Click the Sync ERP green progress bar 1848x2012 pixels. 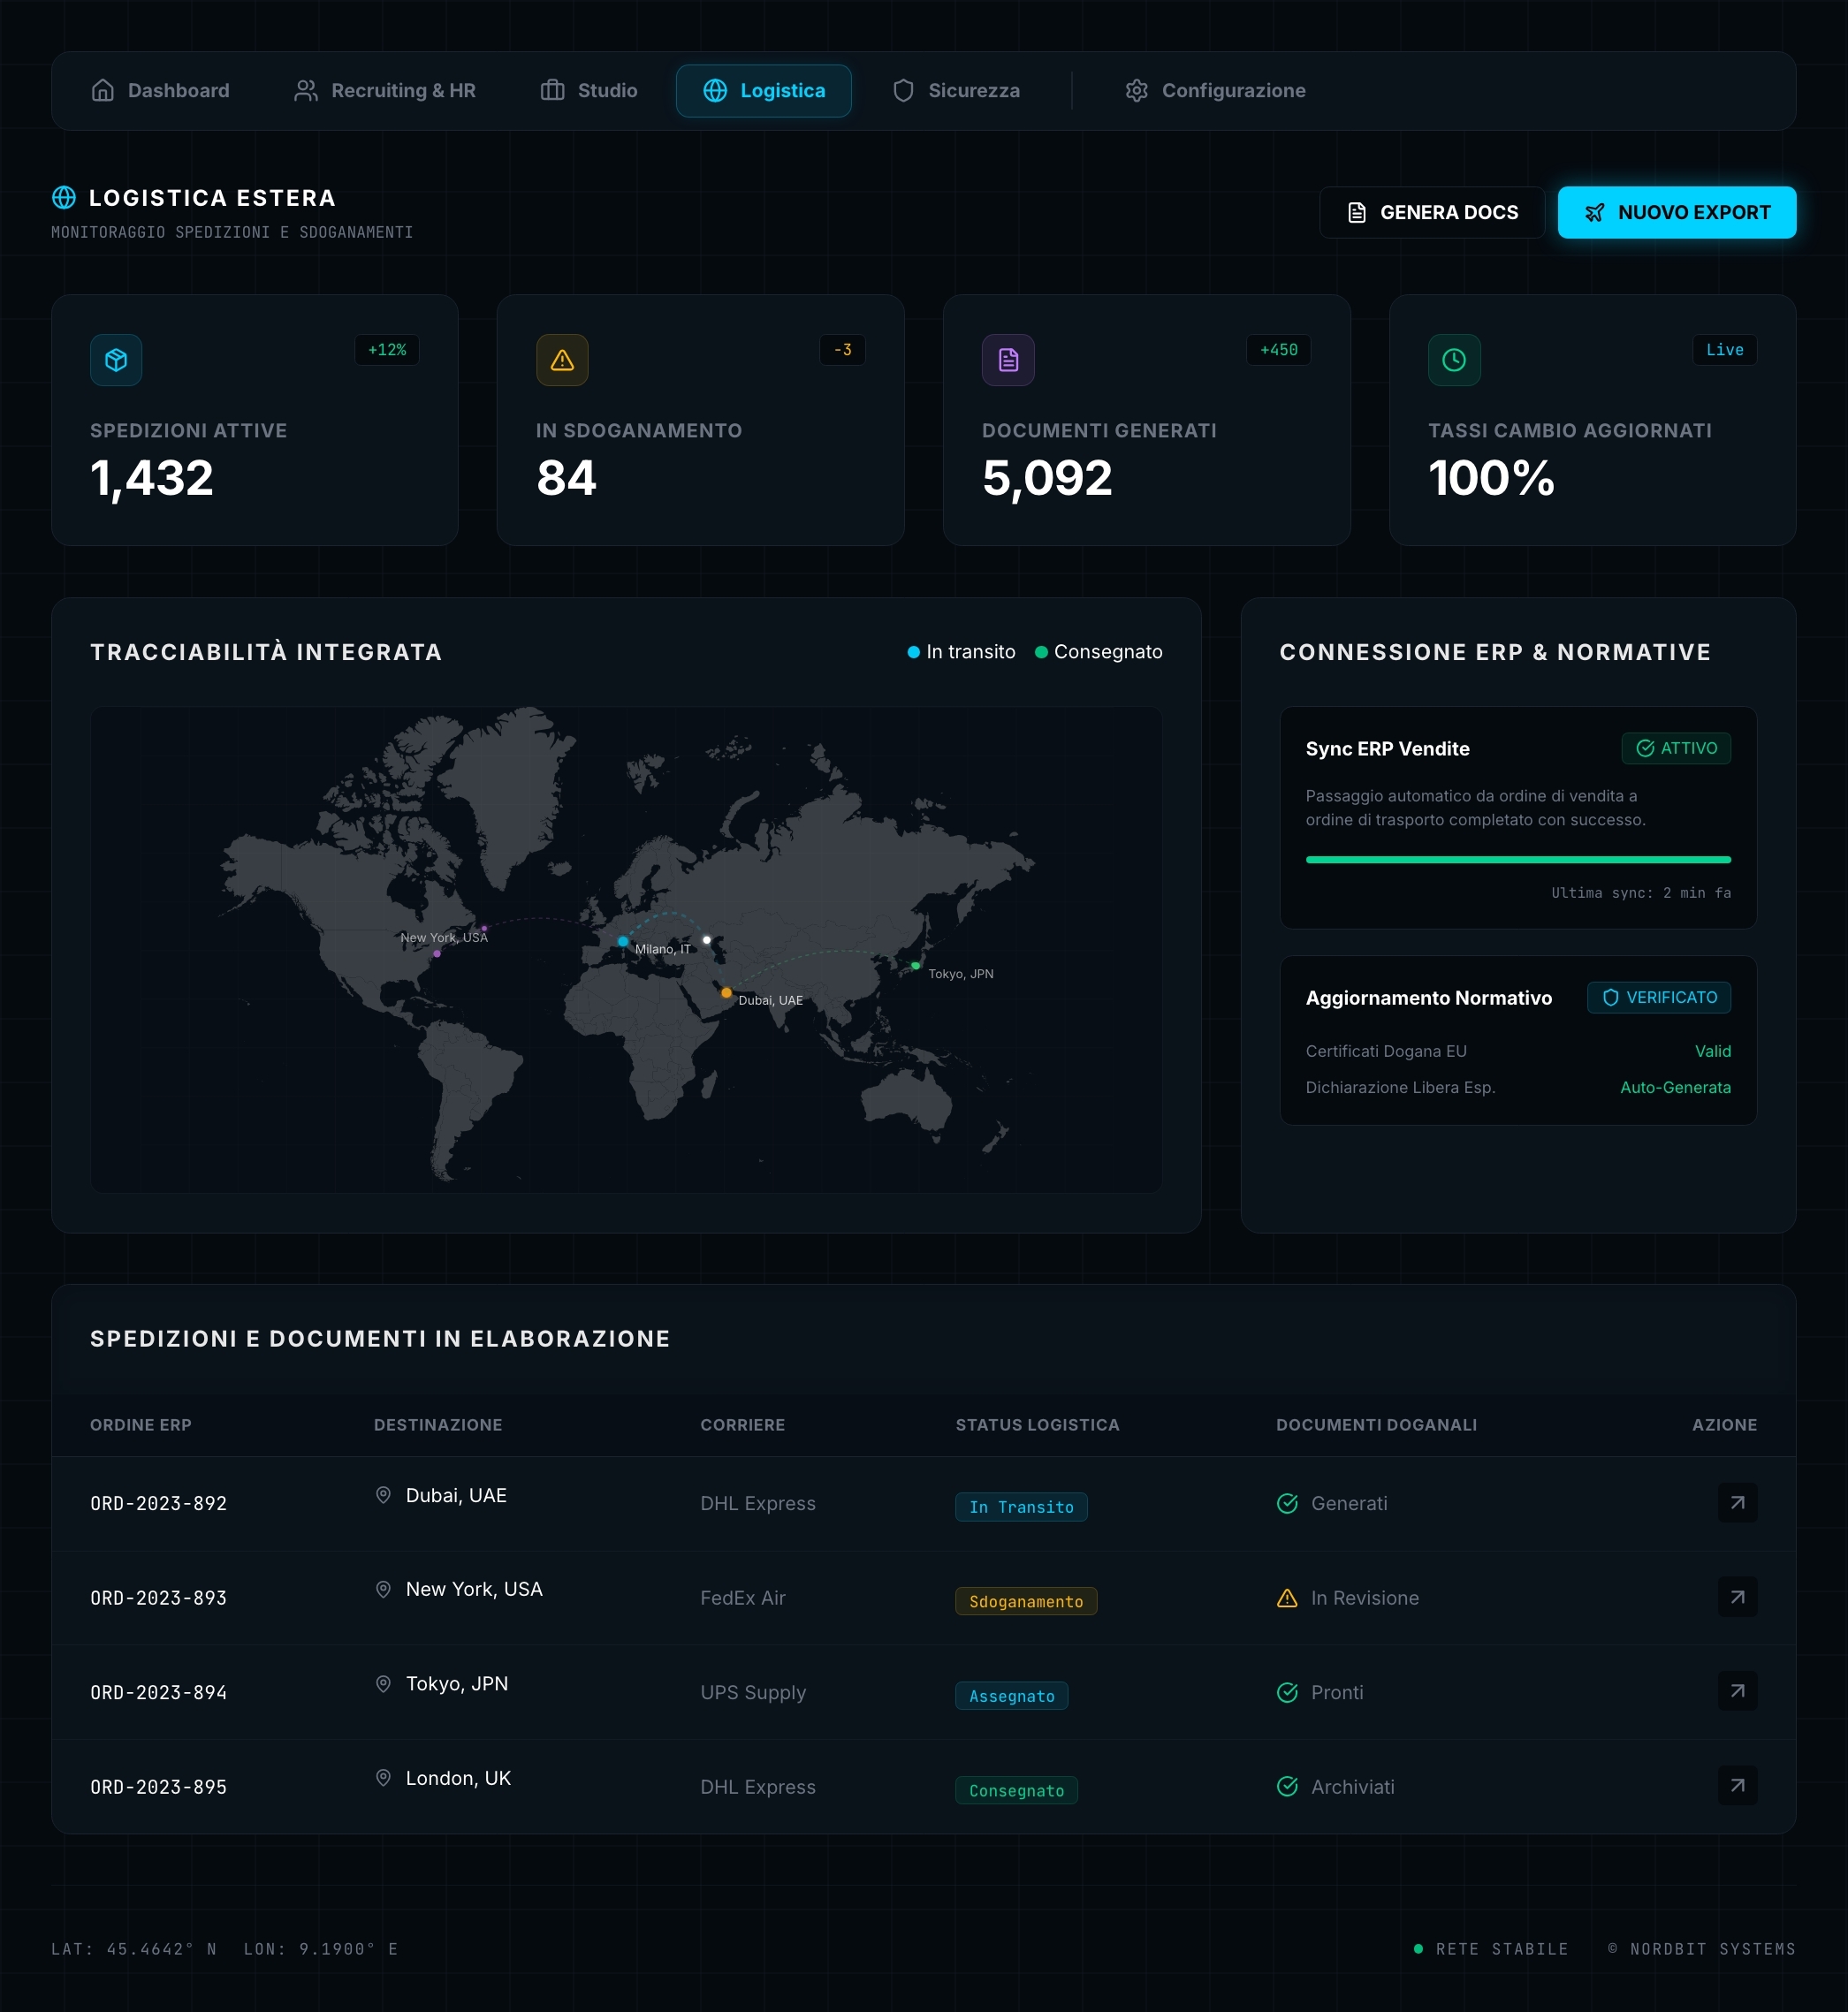1518,860
